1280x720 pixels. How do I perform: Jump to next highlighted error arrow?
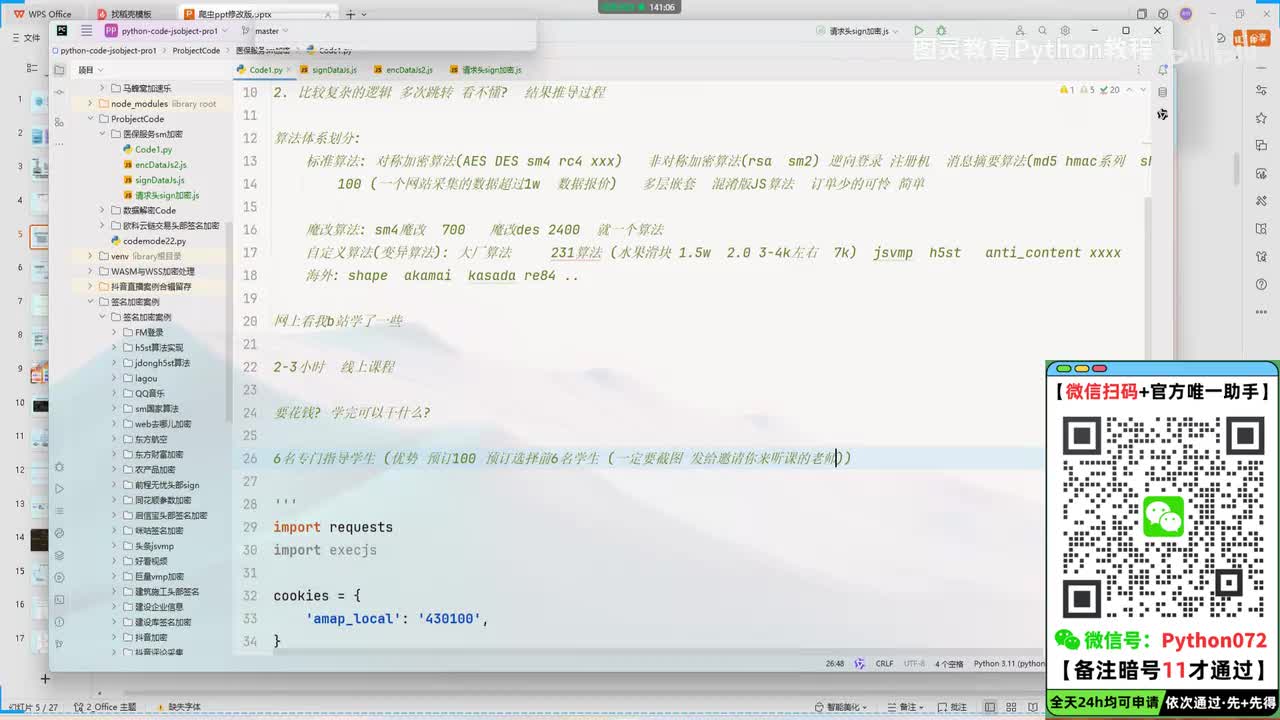coord(1142,90)
